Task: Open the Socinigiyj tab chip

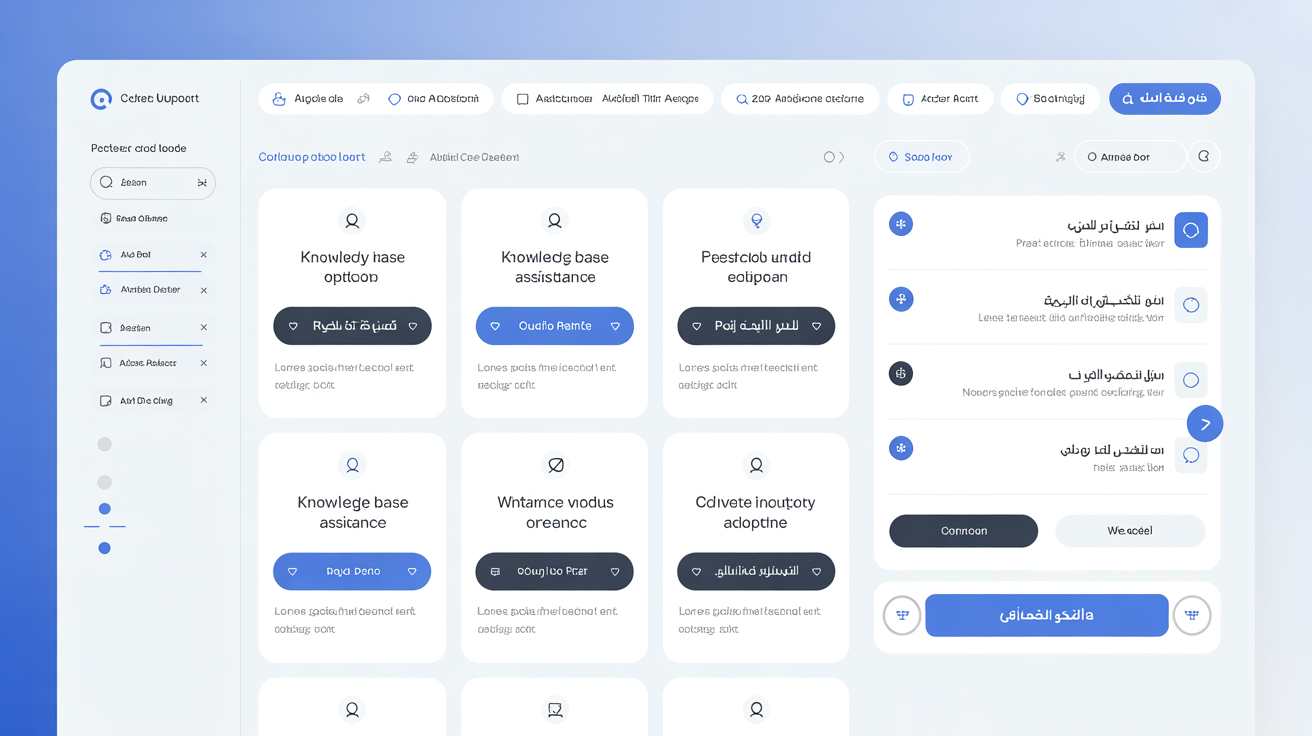Action: click(1050, 99)
